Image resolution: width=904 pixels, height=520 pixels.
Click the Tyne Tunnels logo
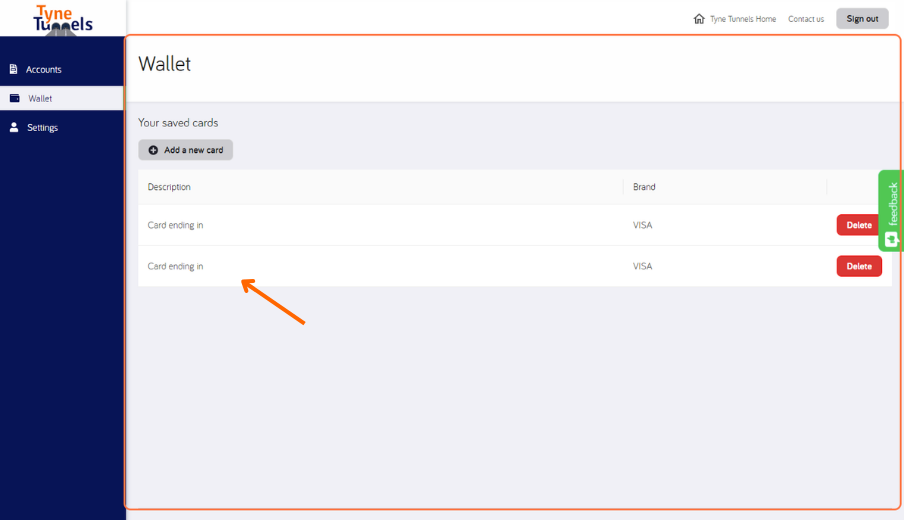pyautogui.click(x=63, y=20)
